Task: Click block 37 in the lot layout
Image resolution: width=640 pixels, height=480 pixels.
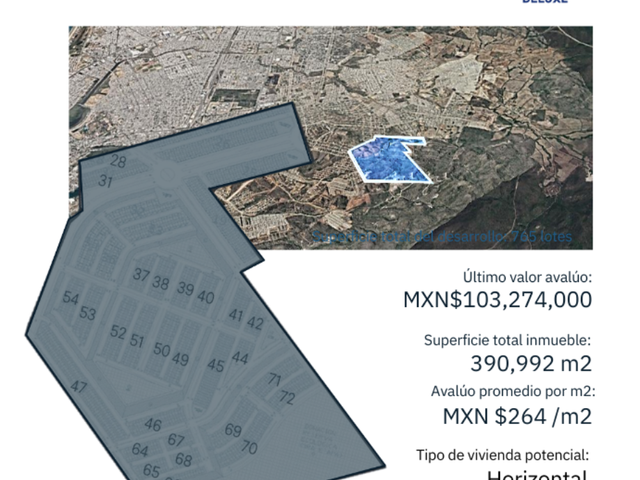Action: pyautogui.click(x=141, y=275)
